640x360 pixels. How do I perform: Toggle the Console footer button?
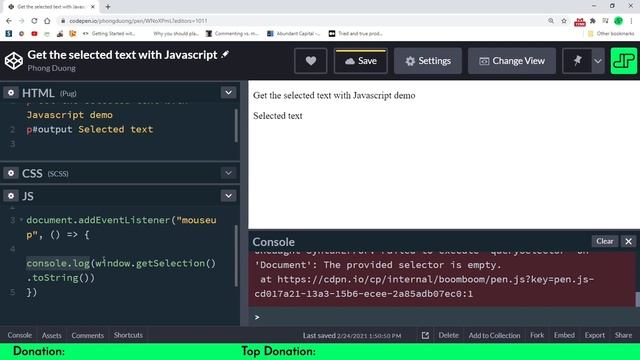pyautogui.click(x=19, y=335)
